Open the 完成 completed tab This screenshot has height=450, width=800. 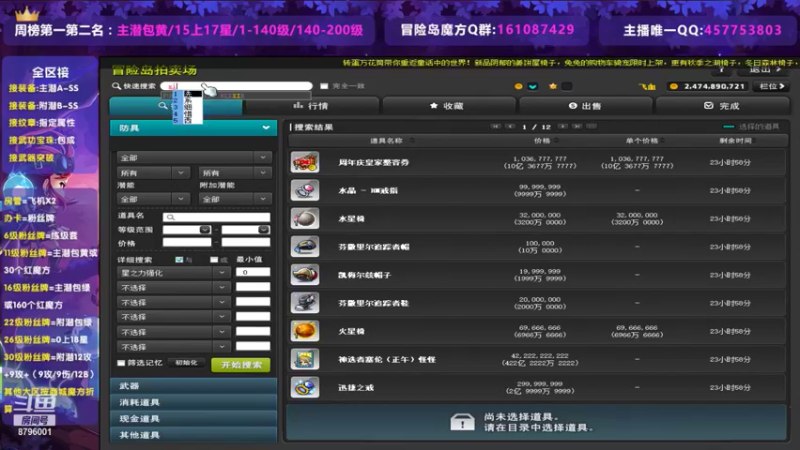click(722, 106)
